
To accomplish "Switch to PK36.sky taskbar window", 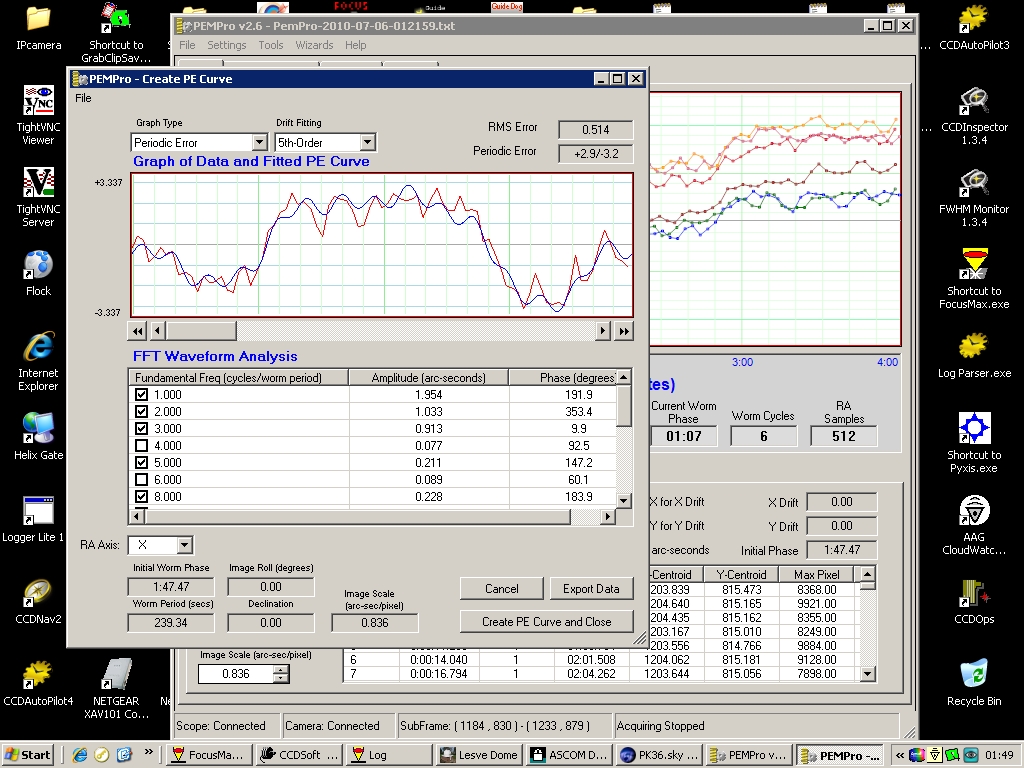I will coord(660,755).
